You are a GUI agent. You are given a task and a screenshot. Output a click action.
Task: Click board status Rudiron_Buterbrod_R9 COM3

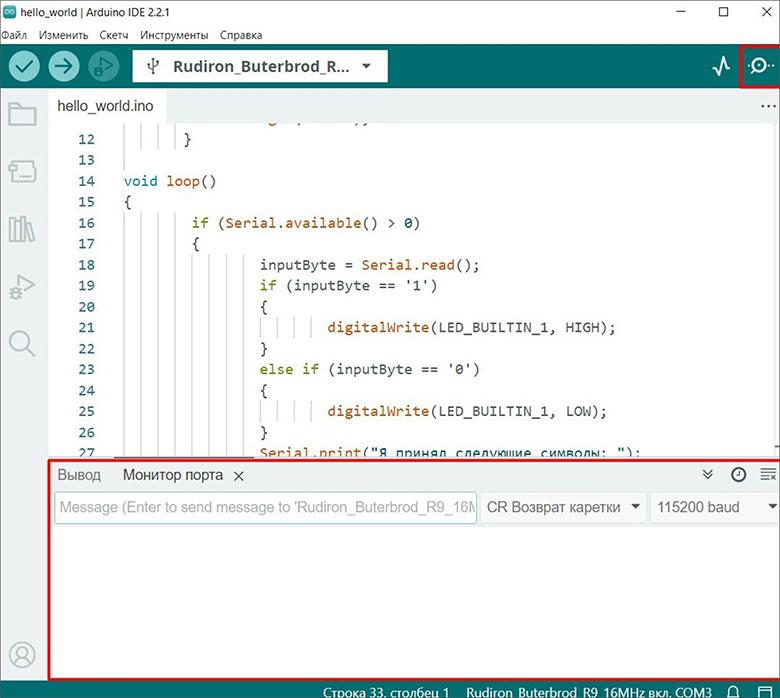589,692
